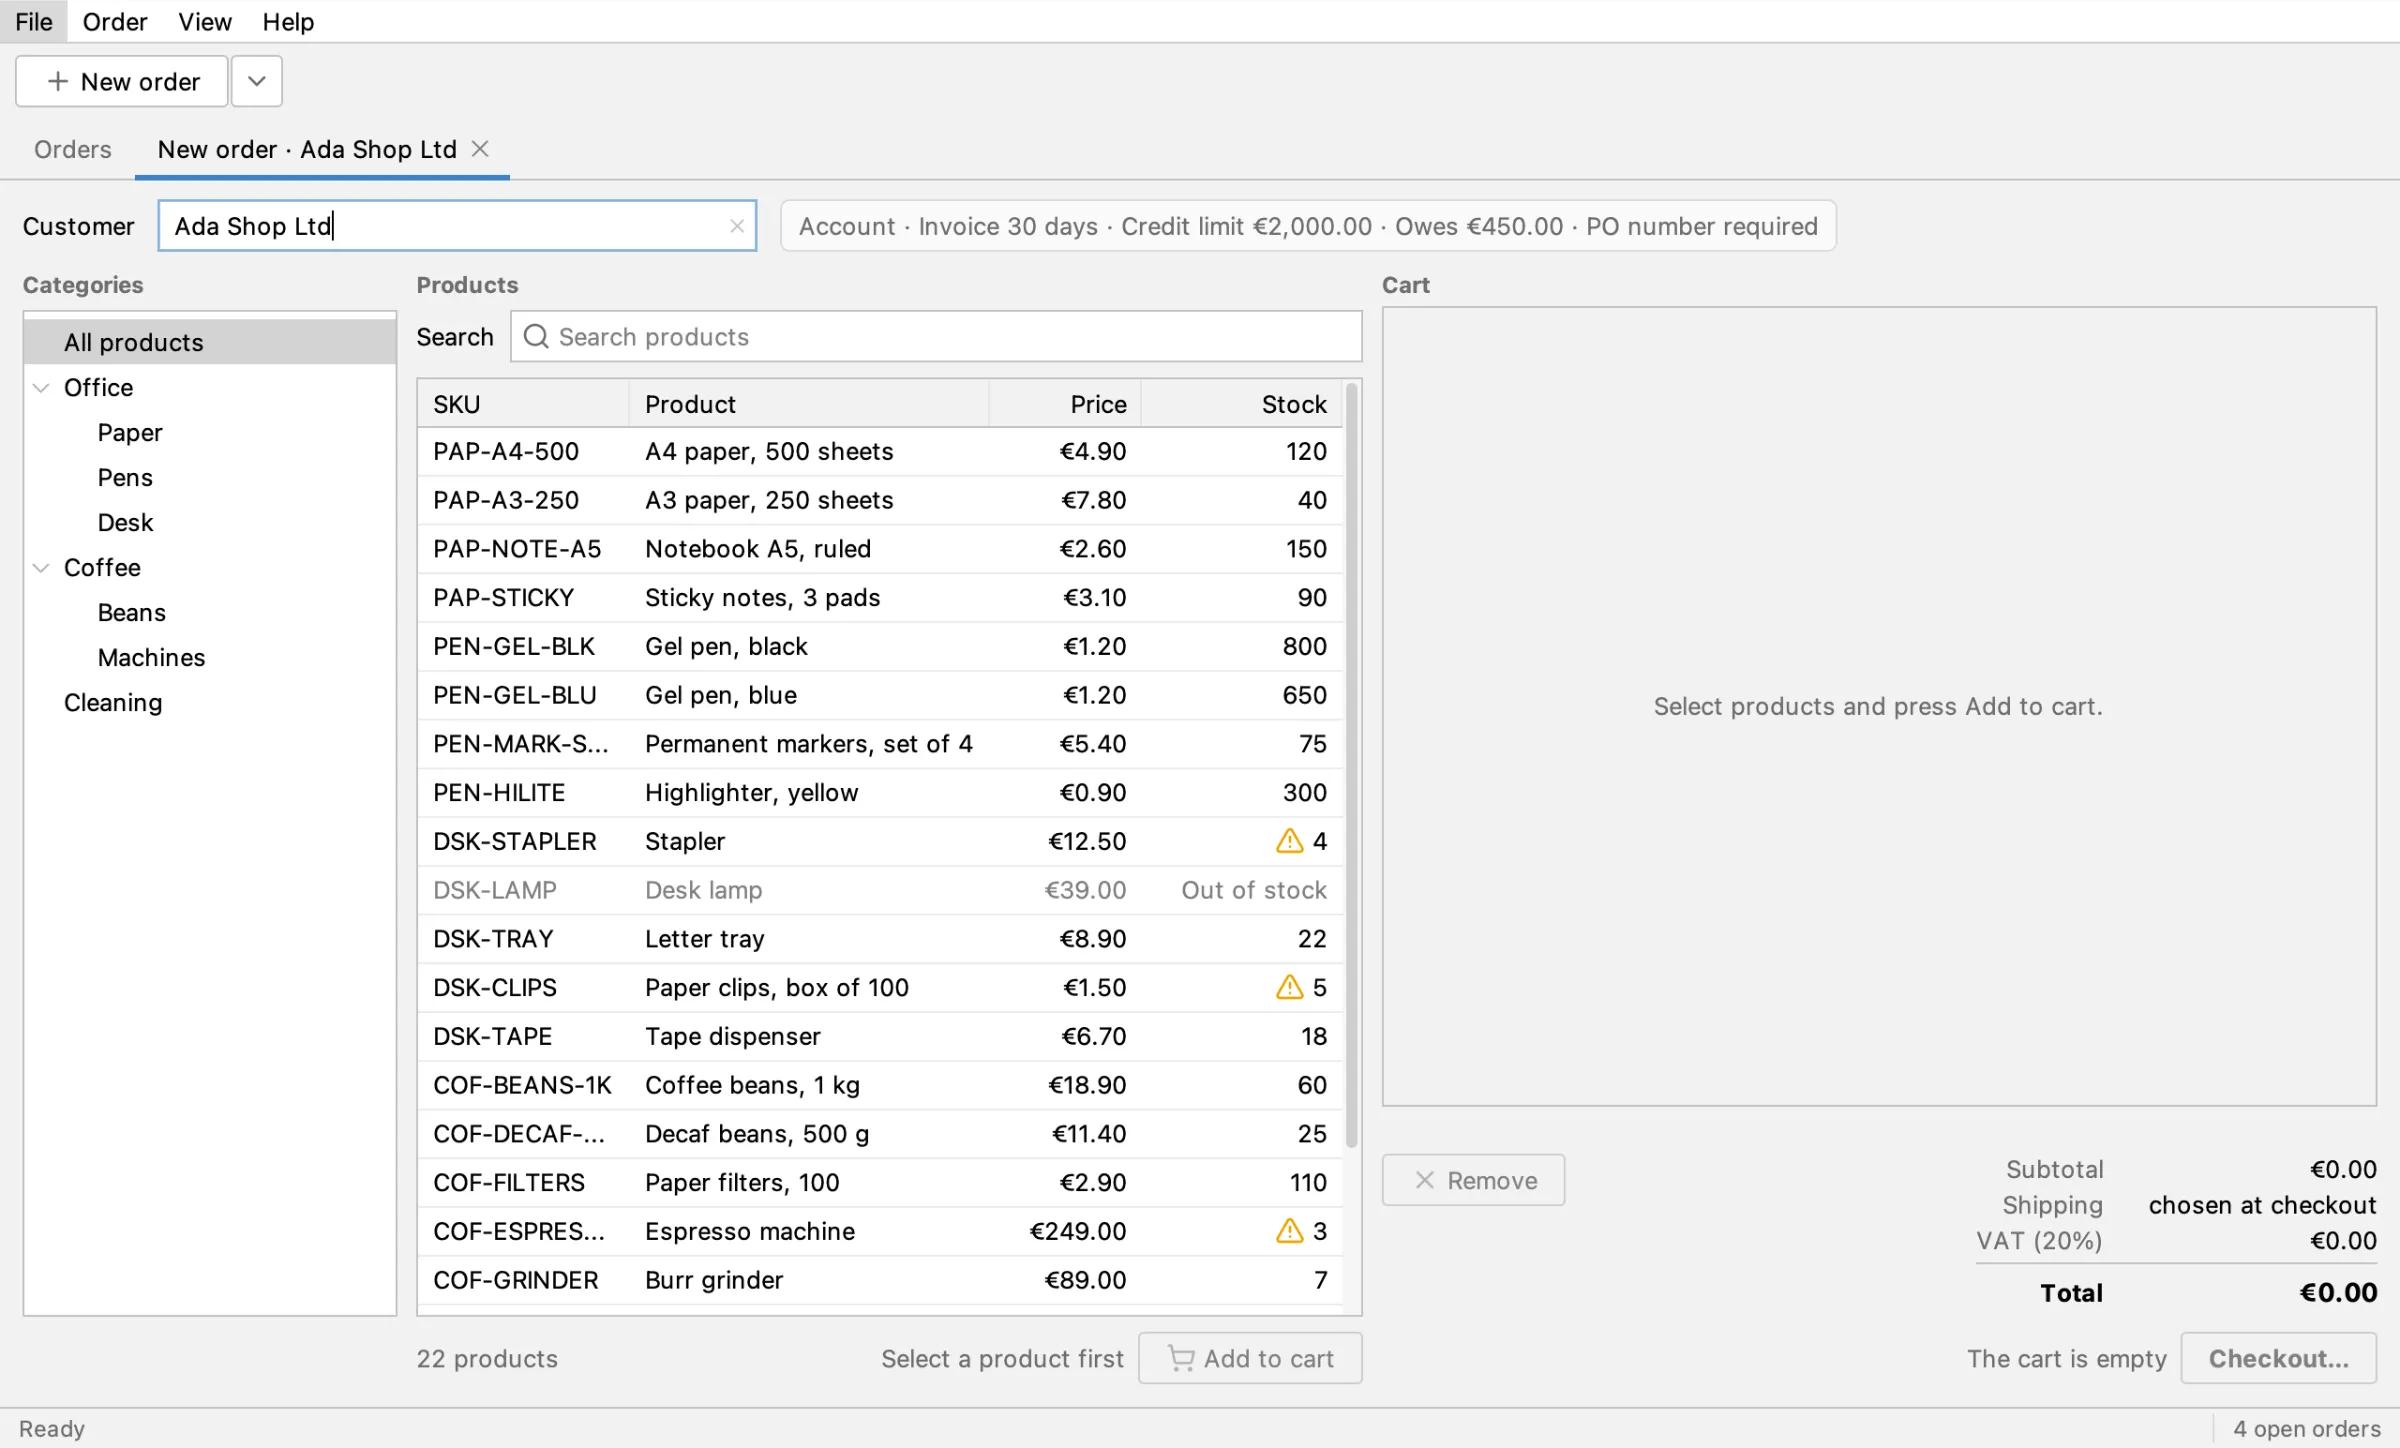Screen dimensions: 2400x1448
Task: Select the Cleaning category
Action: (210, 703)
